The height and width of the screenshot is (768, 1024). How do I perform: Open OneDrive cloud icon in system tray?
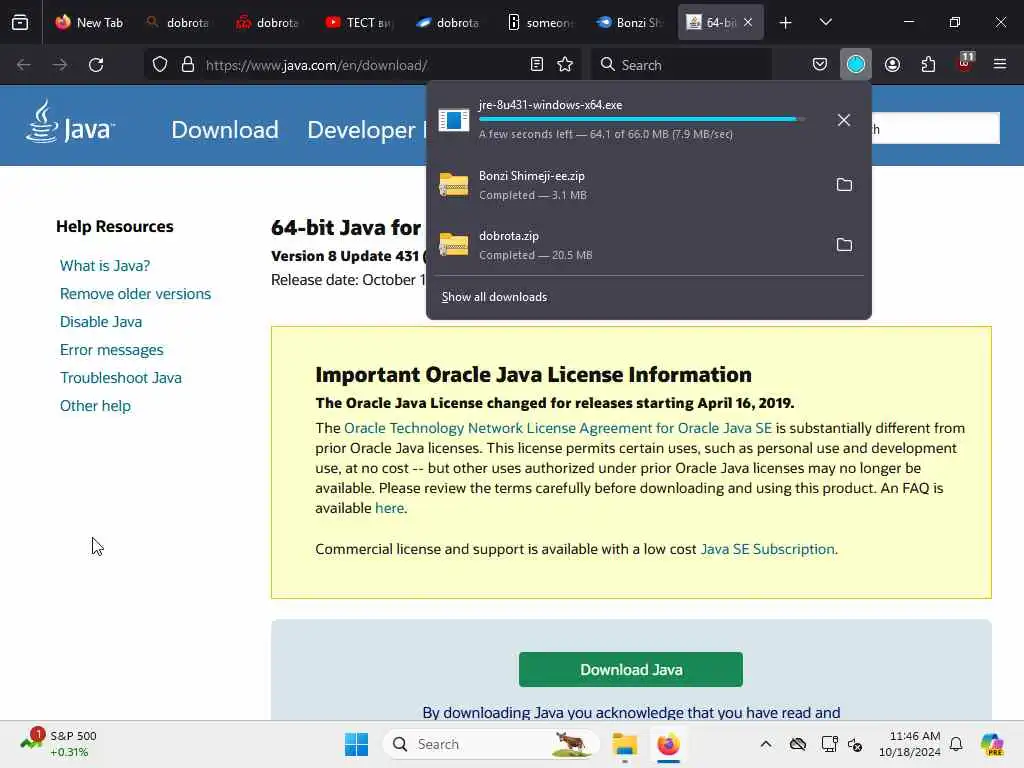(x=798, y=744)
